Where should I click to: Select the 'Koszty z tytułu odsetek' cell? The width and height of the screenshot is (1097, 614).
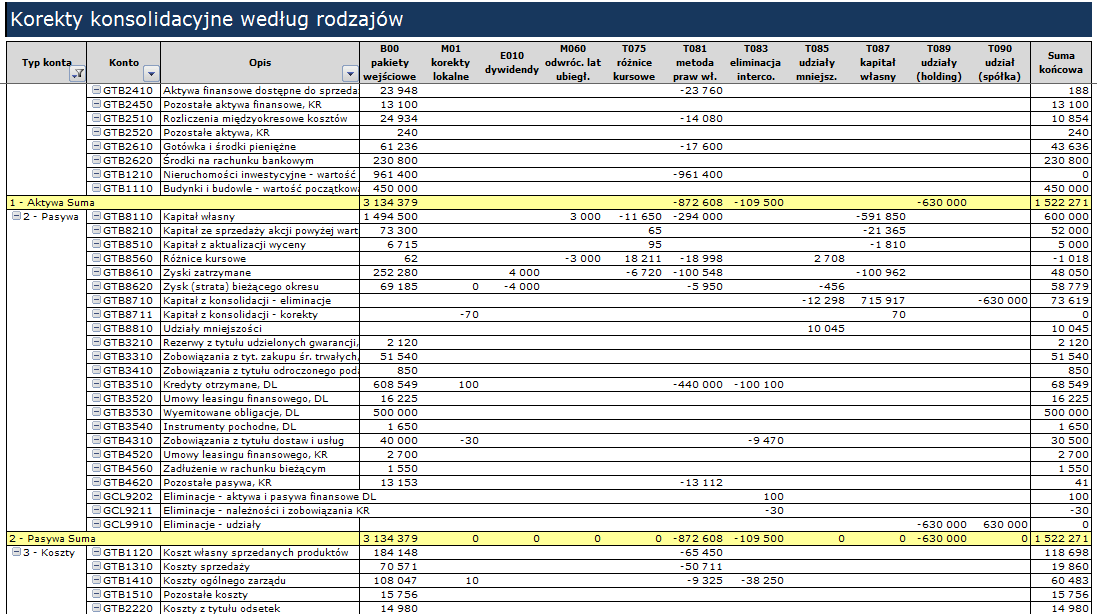pos(260,608)
